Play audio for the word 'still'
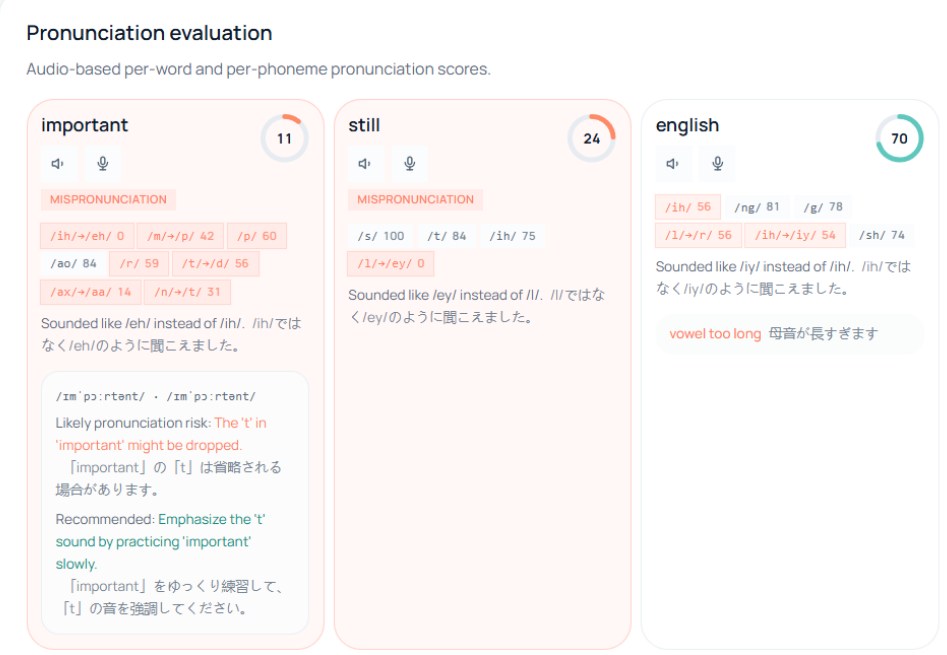This screenshot has height=655, width=947. 365,164
